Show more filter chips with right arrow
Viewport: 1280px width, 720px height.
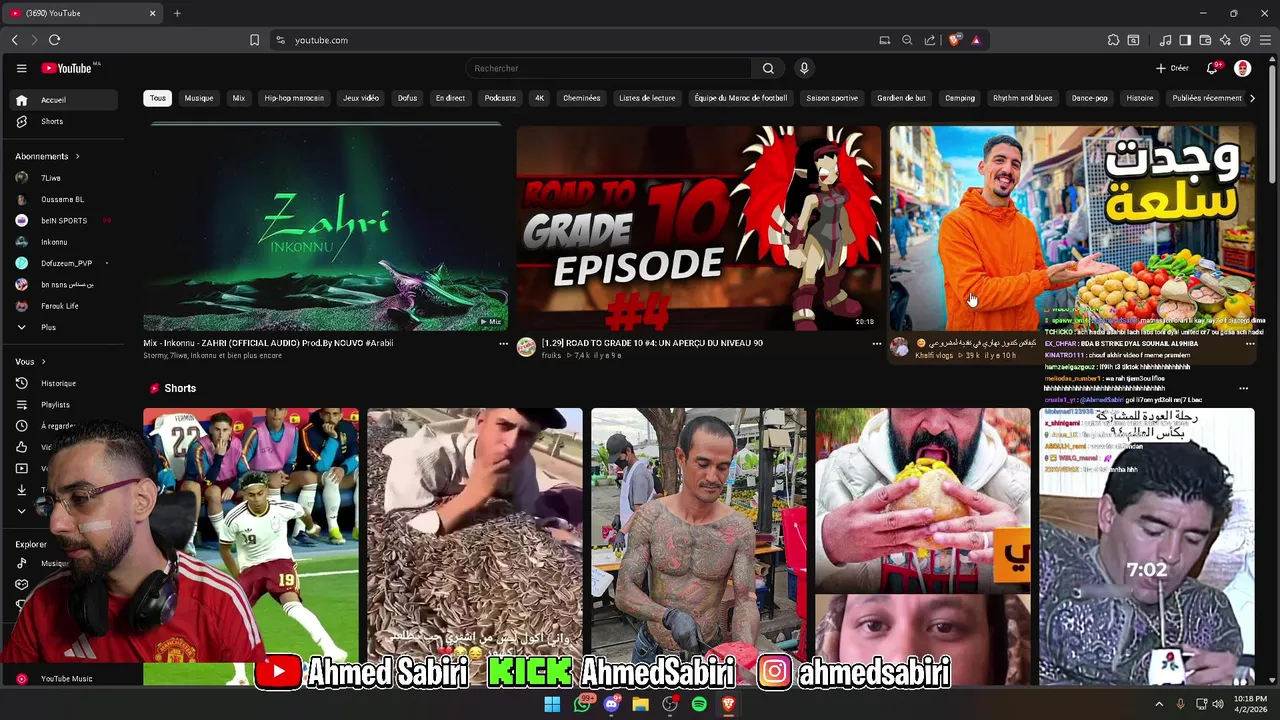(x=1252, y=98)
